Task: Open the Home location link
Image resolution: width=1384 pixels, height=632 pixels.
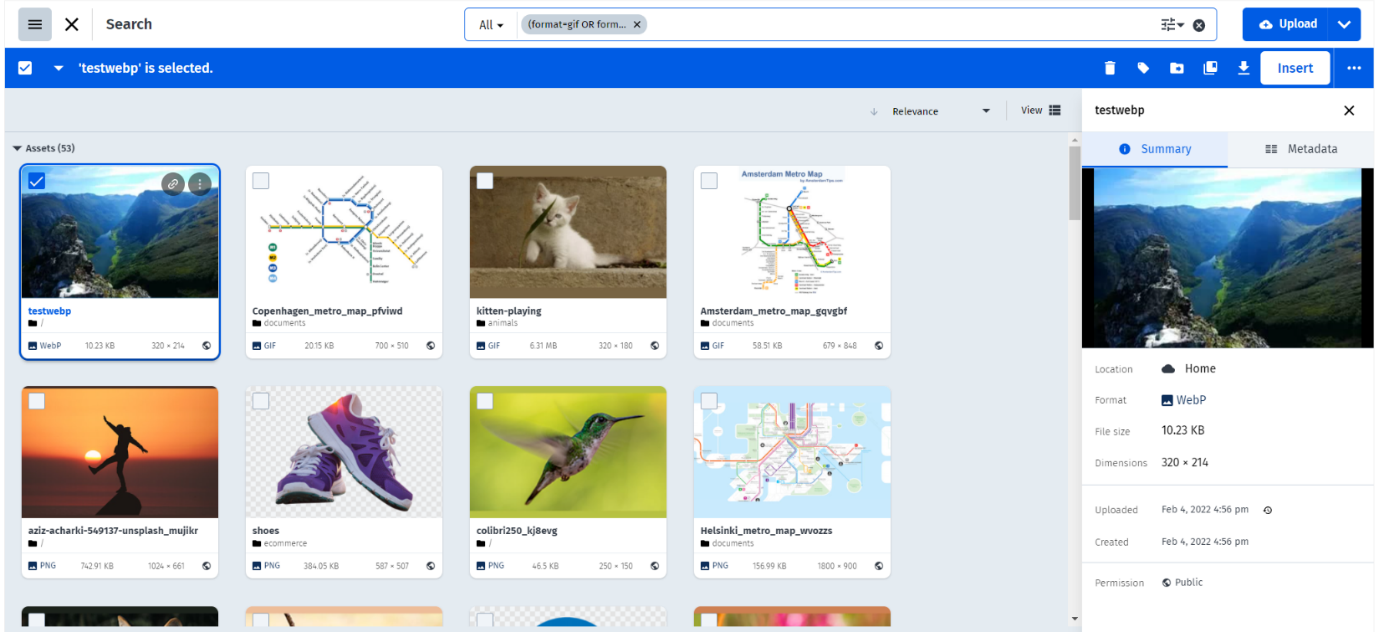Action: click(x=1200, y=369)
